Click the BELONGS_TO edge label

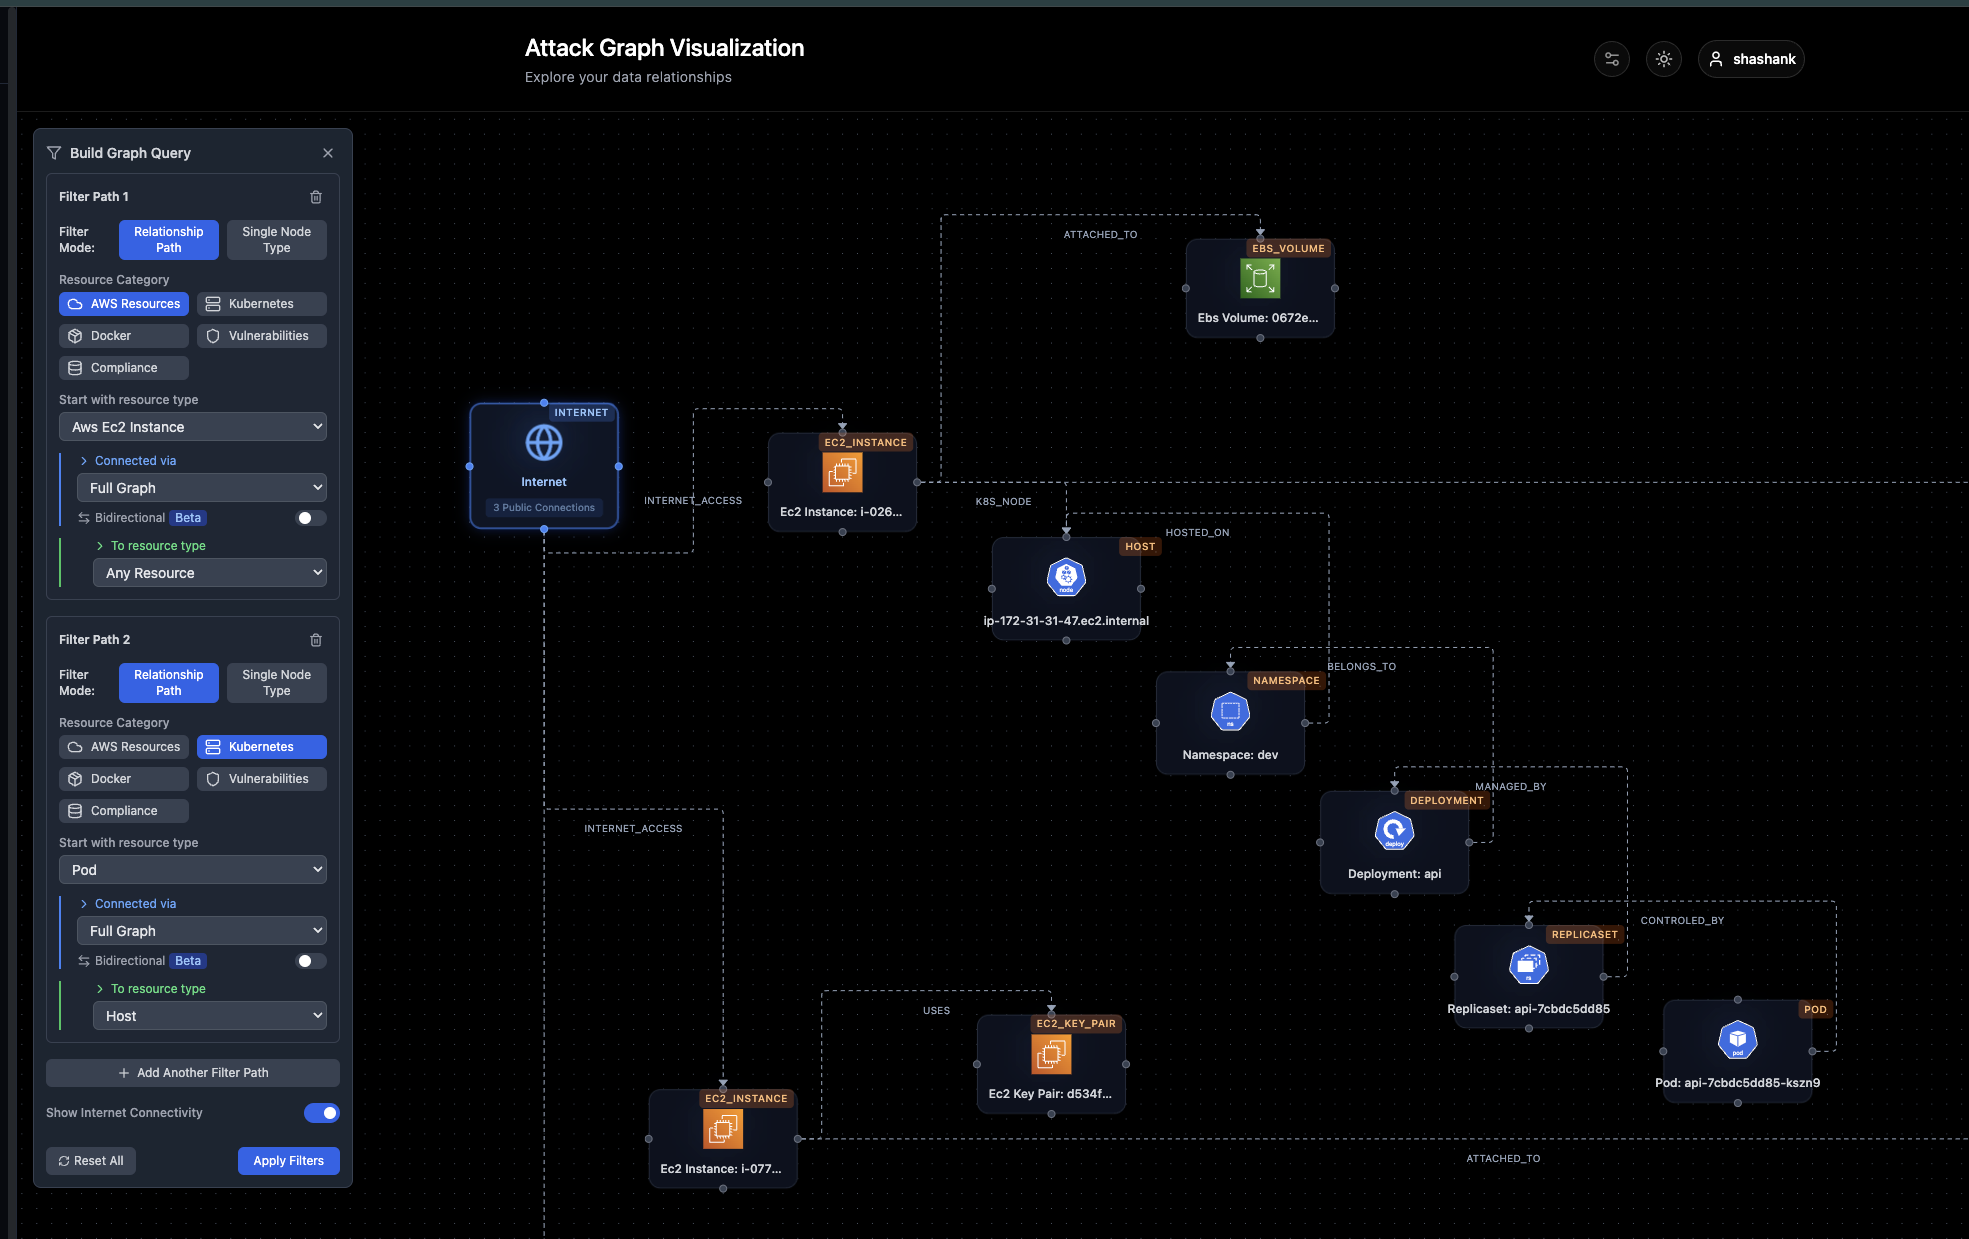click(1361, 667)
